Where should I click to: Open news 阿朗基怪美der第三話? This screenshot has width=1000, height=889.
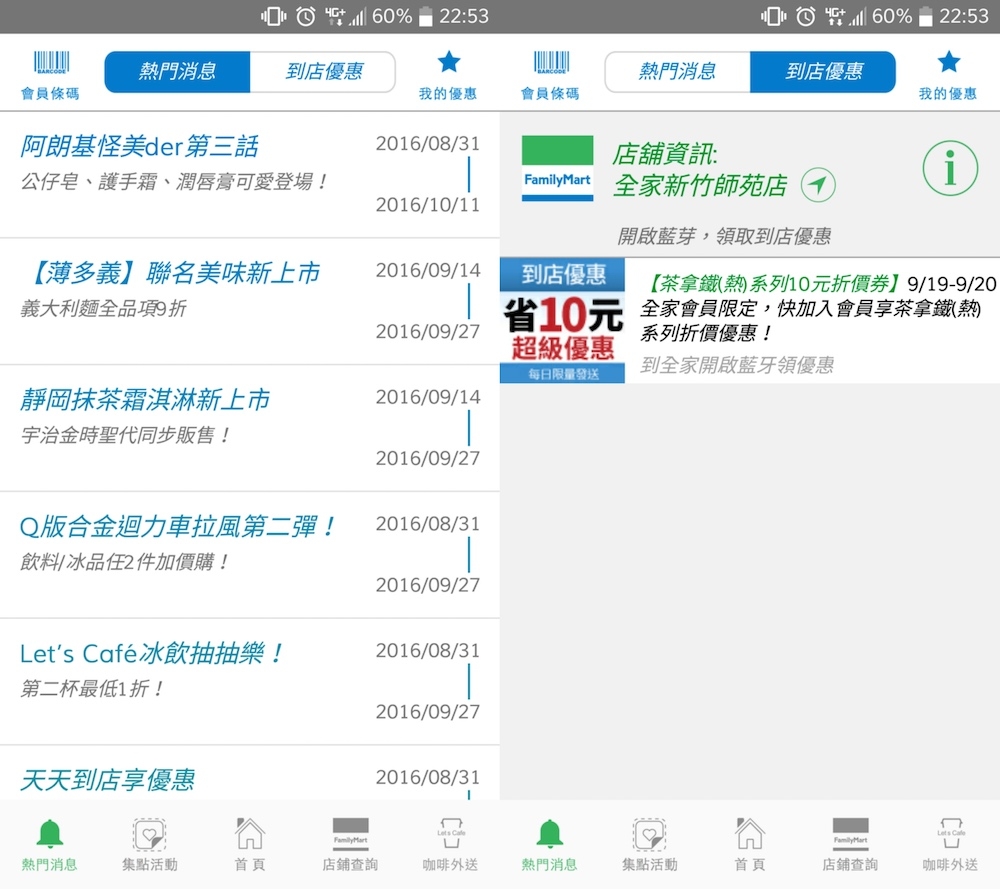249,175
